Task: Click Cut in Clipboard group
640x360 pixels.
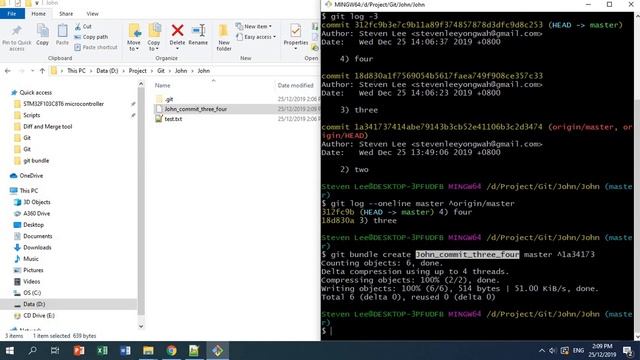Action: (83, 27)
